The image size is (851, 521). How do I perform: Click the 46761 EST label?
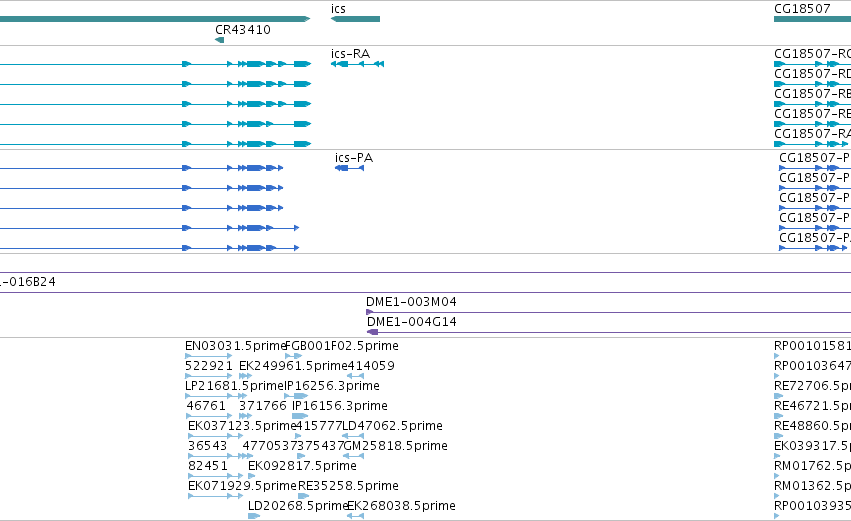pyautogui.click(x=206, y=406)
